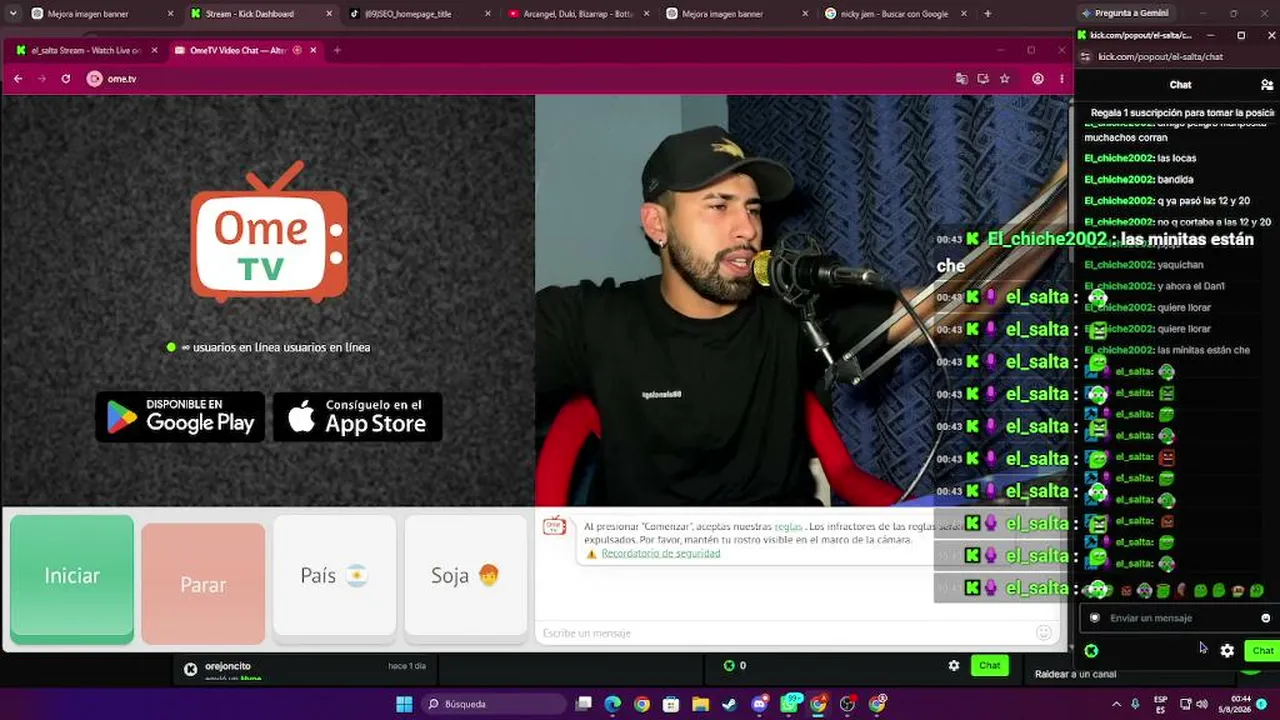The height and width of the screenshot is (720, 1280).
Task: Close the Stream - Kick Dashboard tab
Action: coord(329,14)
